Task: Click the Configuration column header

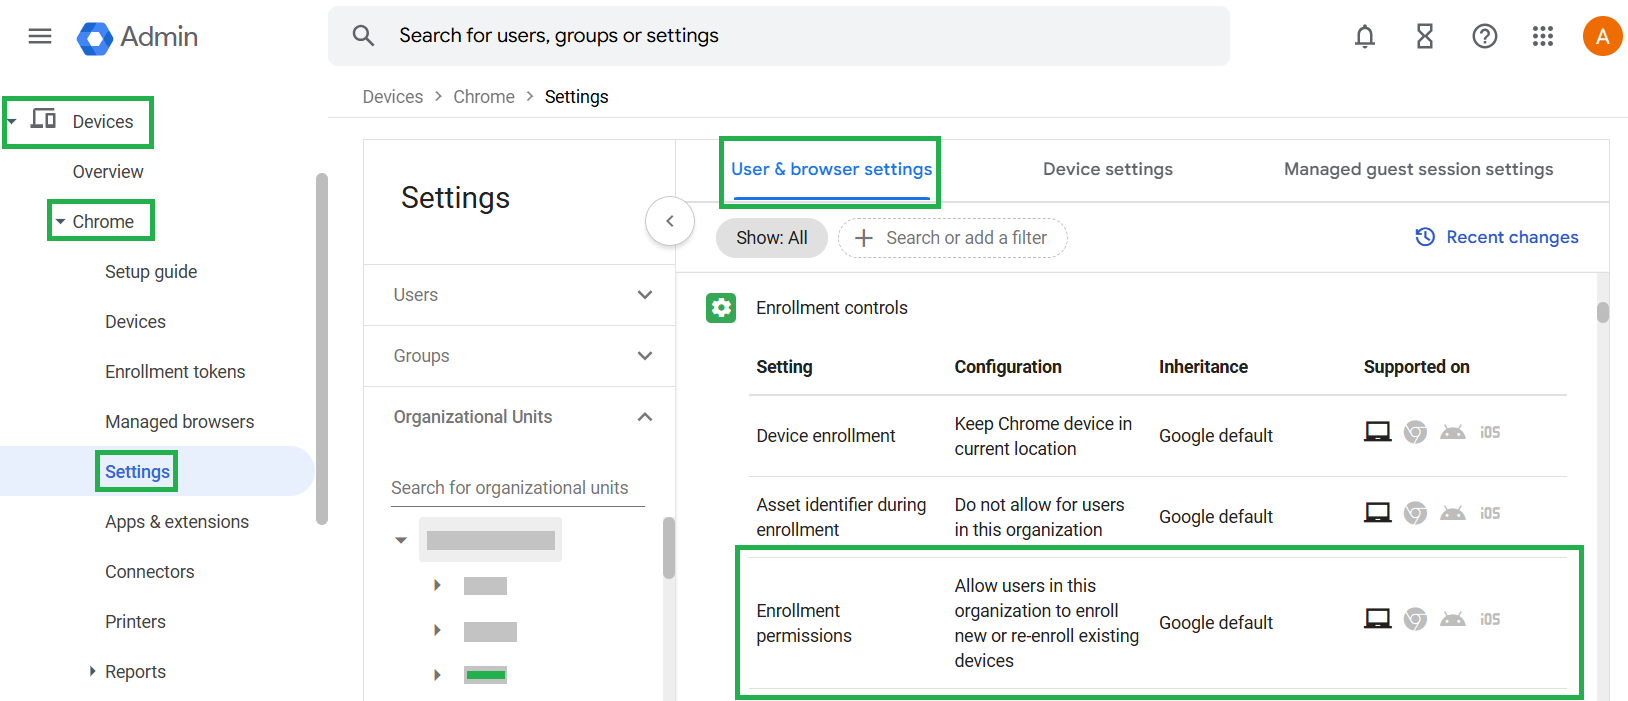Action: (x=1008, y=367)
